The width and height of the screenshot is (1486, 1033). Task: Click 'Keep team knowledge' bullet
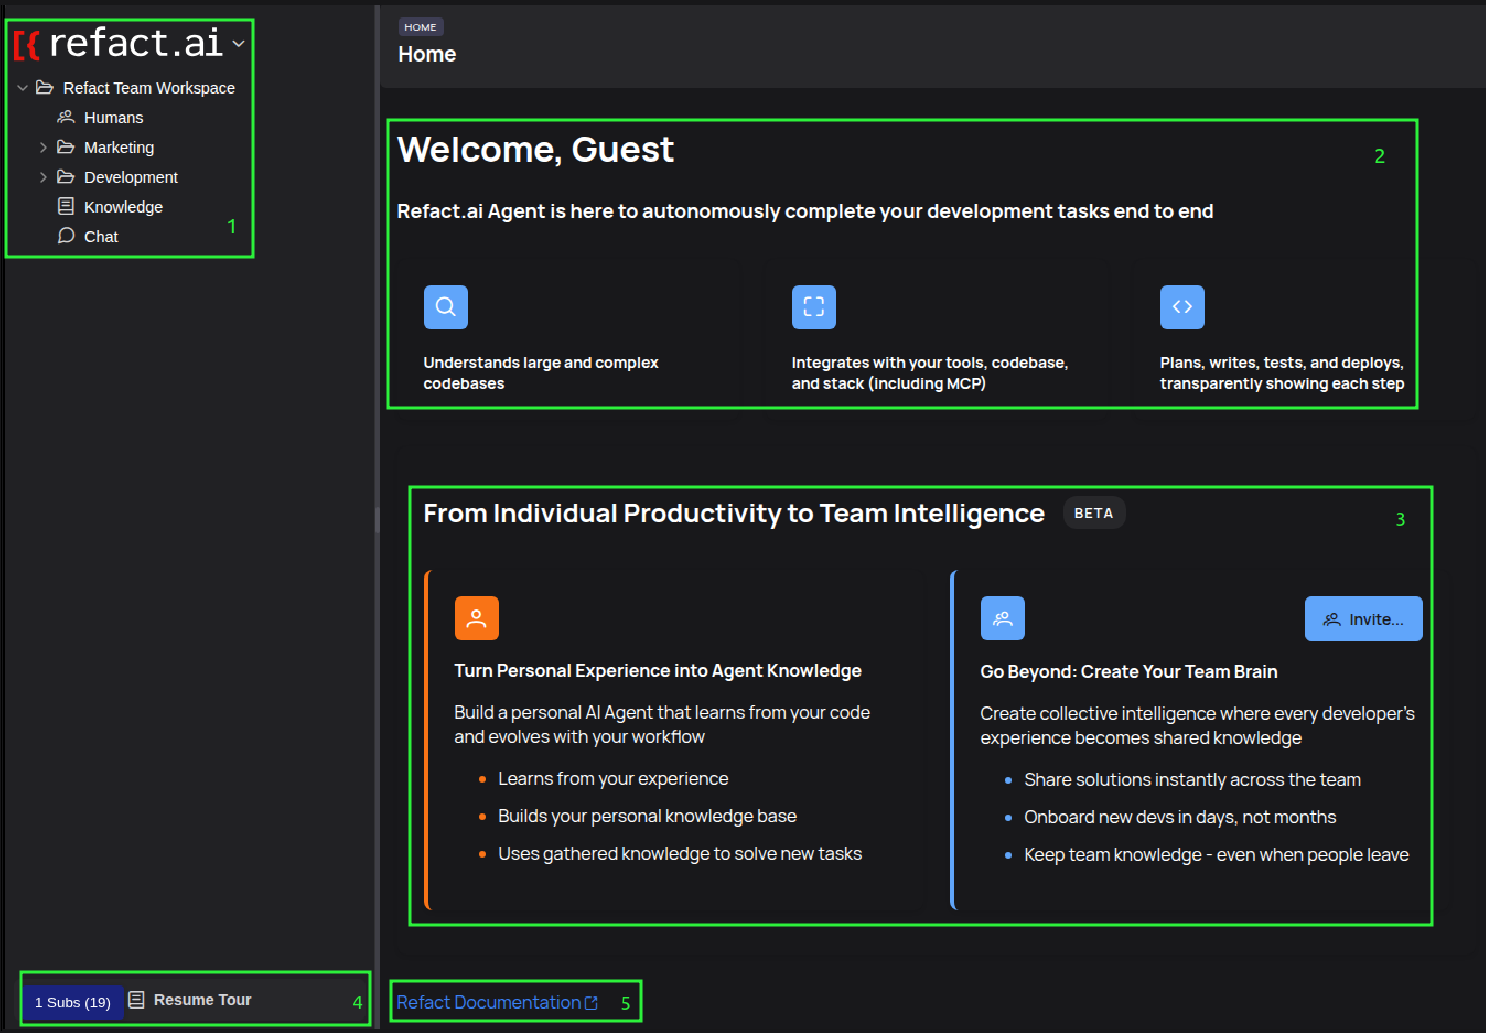pos(1216,855)
